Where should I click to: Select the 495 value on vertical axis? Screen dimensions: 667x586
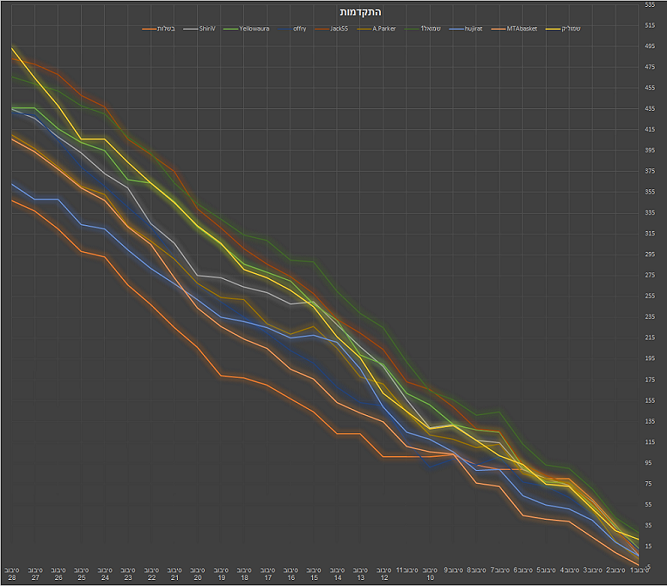(x=650, y=46)
